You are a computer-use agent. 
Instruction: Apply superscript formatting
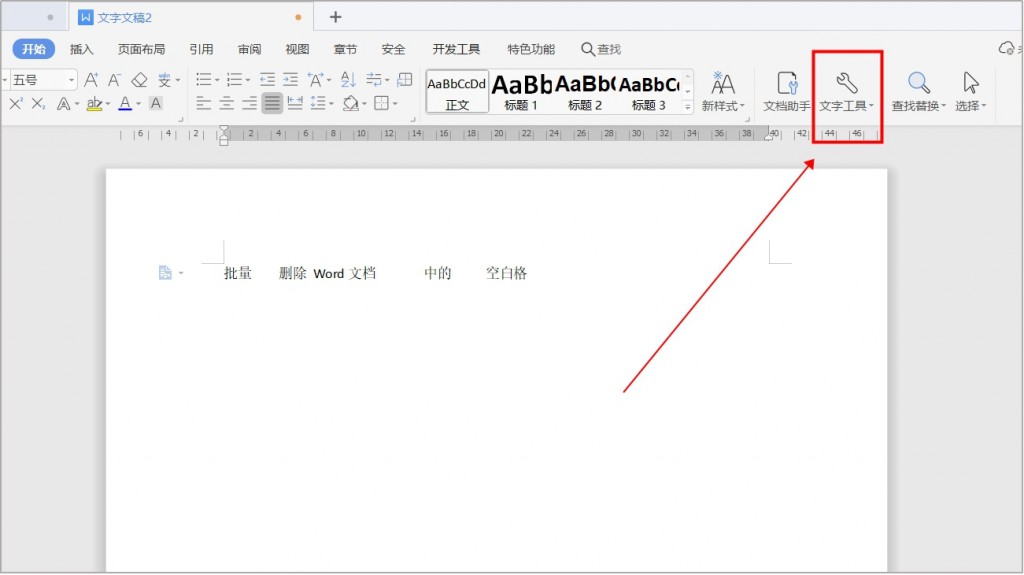tap(16, 103)
